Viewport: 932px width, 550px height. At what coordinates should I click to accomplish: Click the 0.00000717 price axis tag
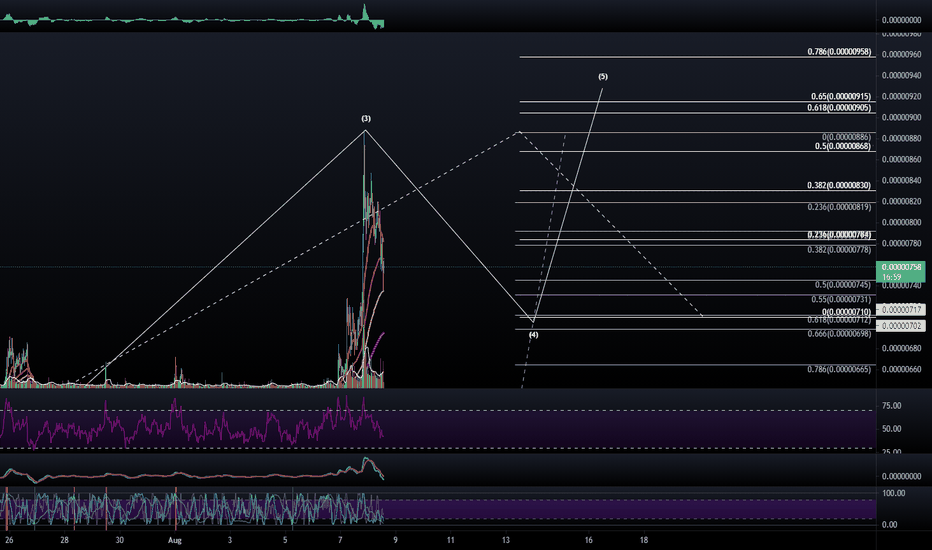[900, 310]
